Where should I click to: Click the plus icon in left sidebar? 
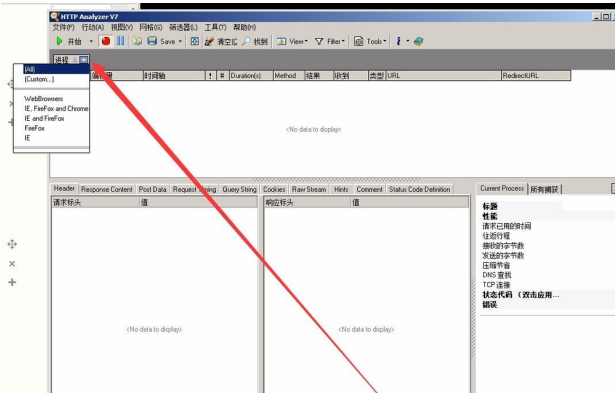[12, 282]
